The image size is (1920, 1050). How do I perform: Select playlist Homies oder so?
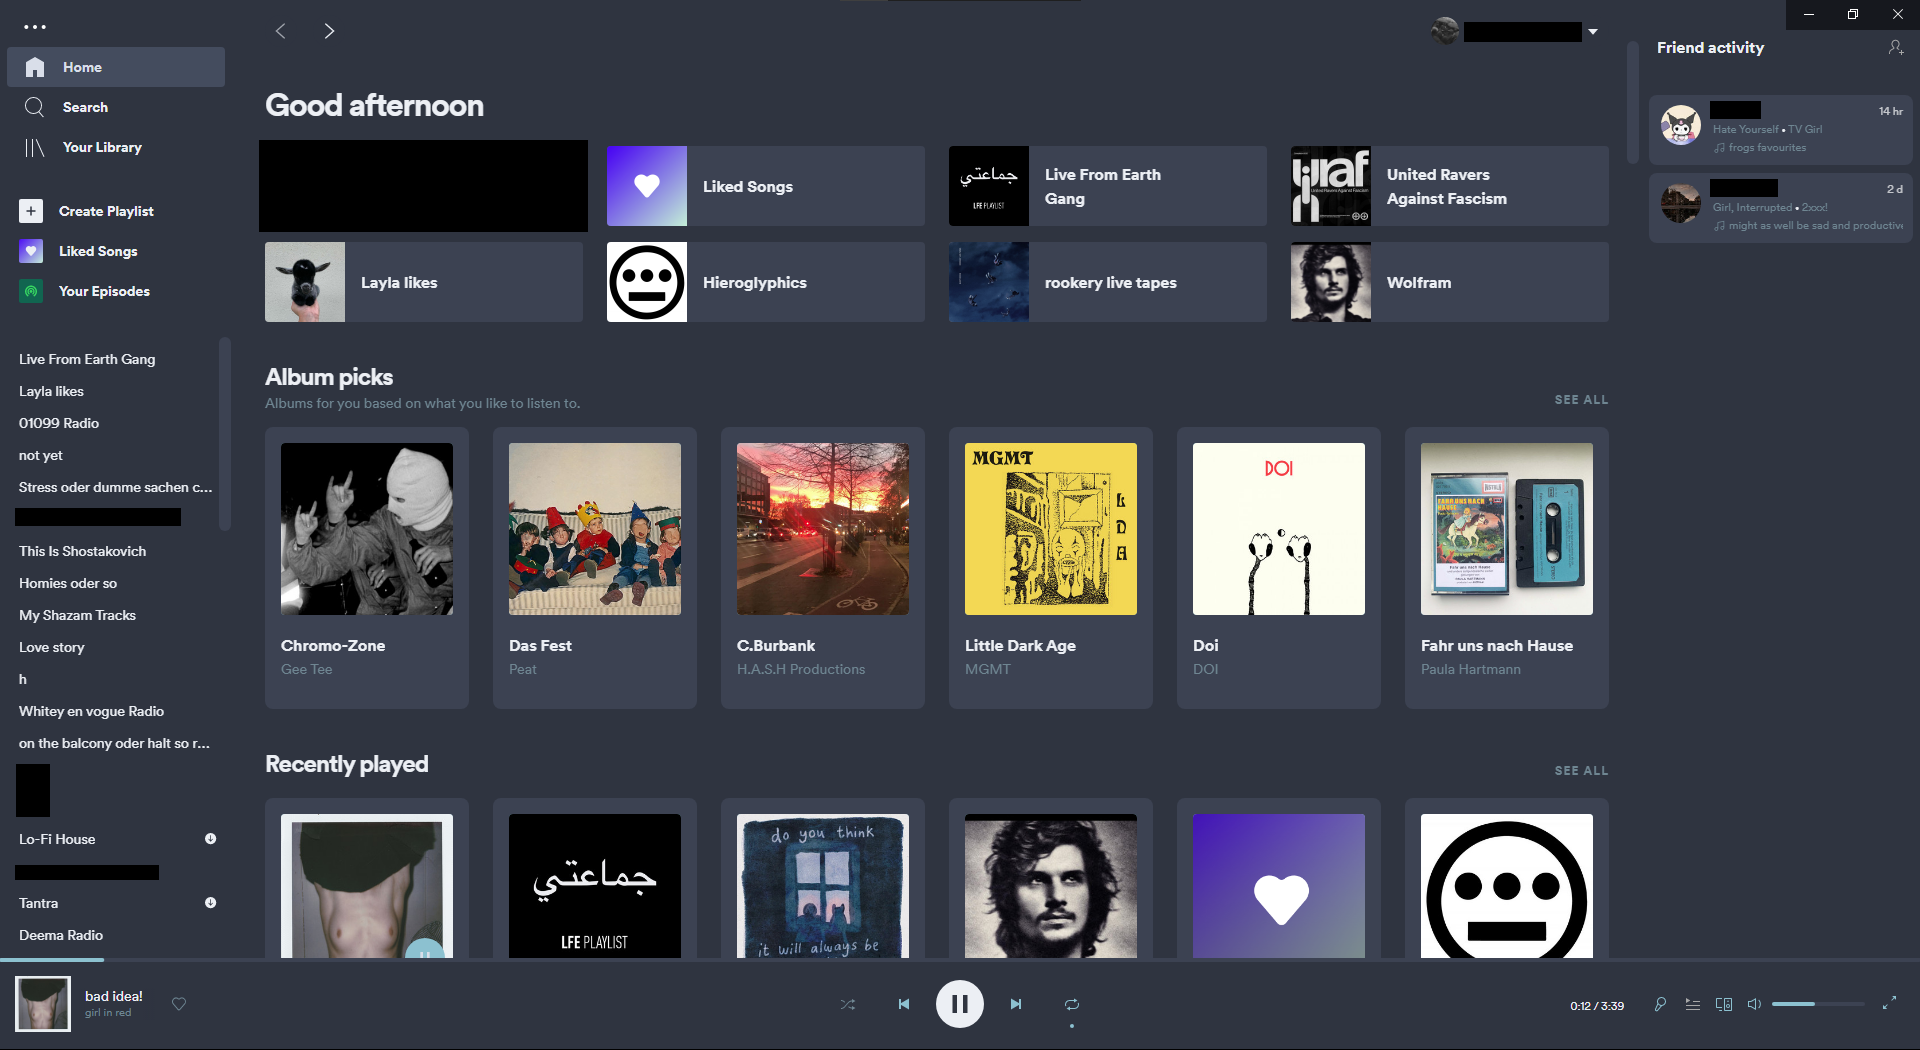(x=68, y=583)
